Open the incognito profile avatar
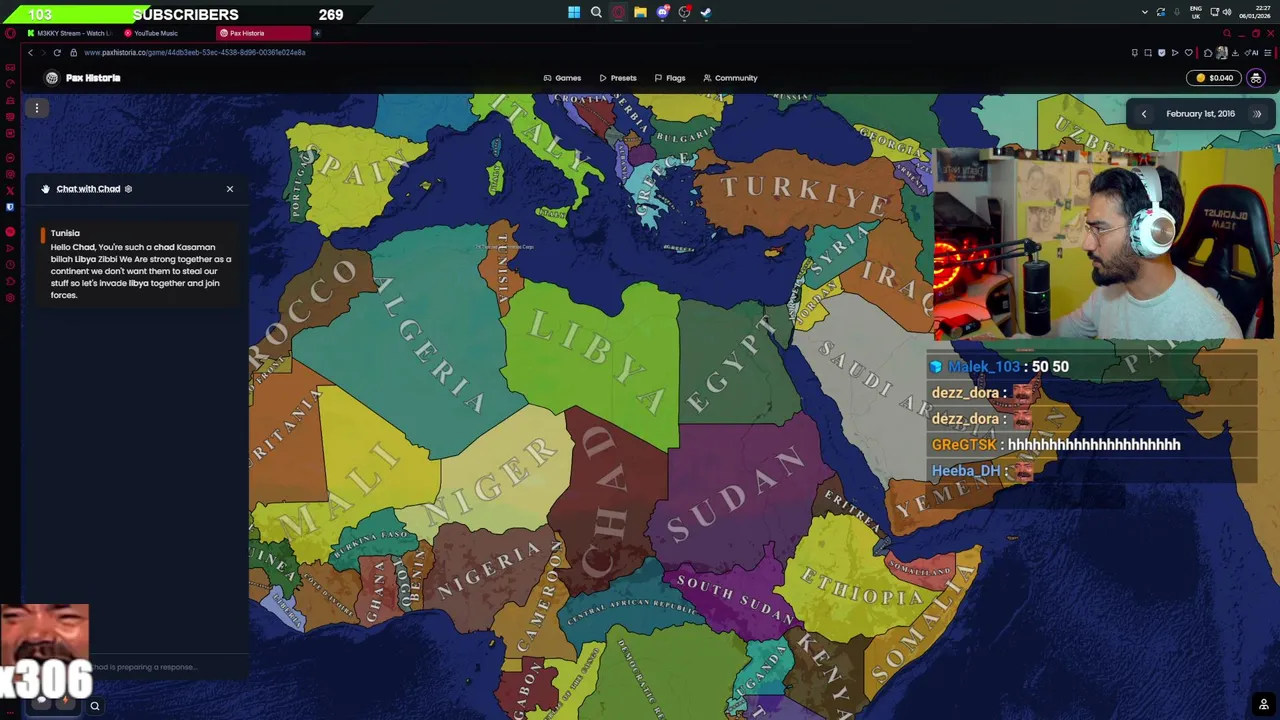This screenshot has width=1280, height=720. click(1256, 78)
